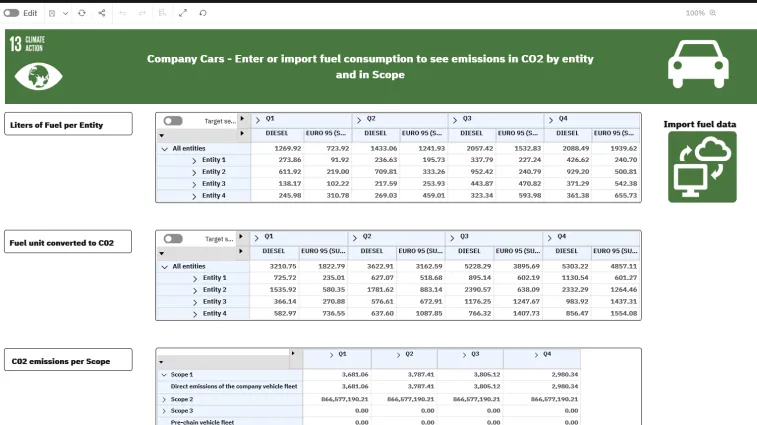Image resolution: width=757 pixels, height=425 pixels.
Task: Click the Climate Action eye logo
Action: [x=38, y=76]
